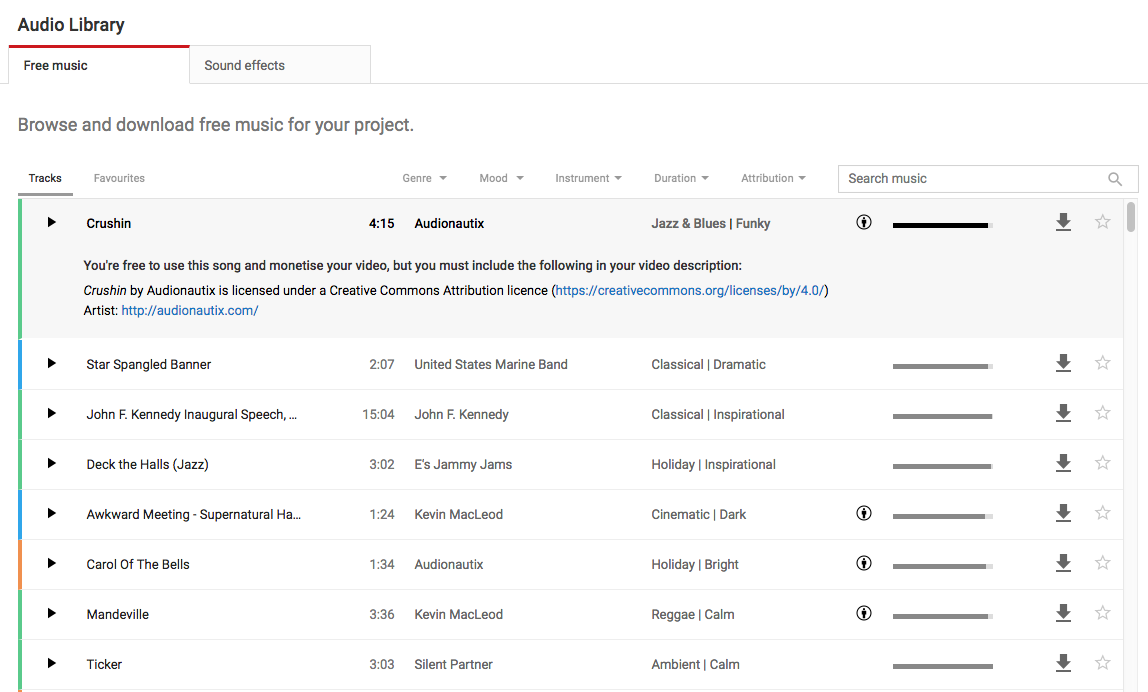Favourite the Crushin track with star
Viewport: 1148px width, 692px height.
1102,222
